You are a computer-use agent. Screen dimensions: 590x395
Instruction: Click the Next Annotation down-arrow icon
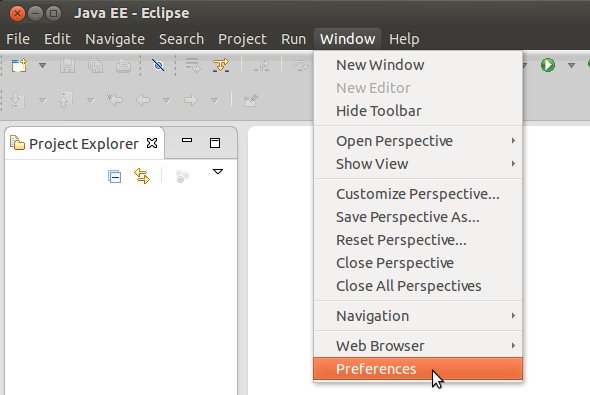[17, 100]
